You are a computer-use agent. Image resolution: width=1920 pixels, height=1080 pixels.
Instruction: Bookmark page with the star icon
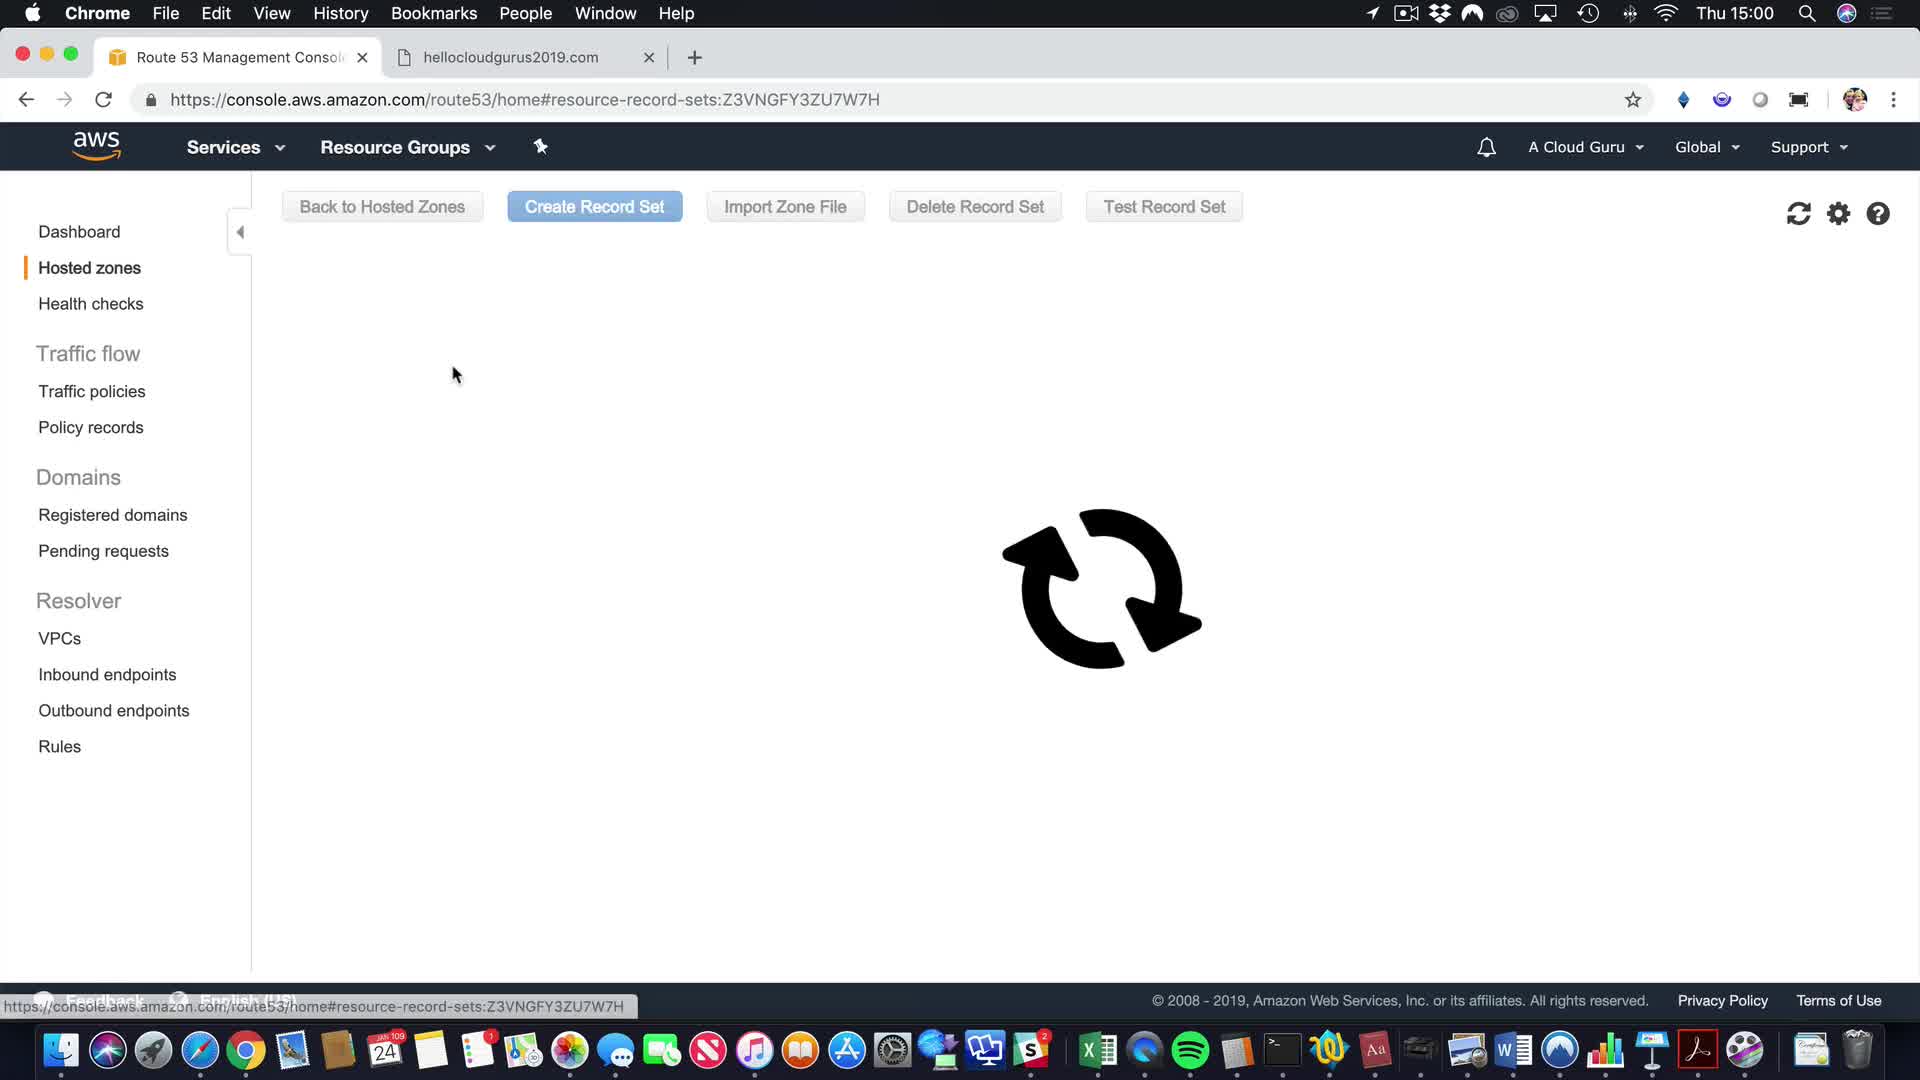(x=1633, y=100)
